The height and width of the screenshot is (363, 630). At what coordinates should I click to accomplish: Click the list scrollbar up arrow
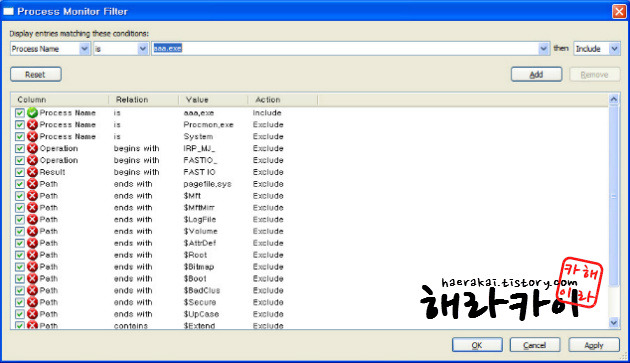click(614, 99)
